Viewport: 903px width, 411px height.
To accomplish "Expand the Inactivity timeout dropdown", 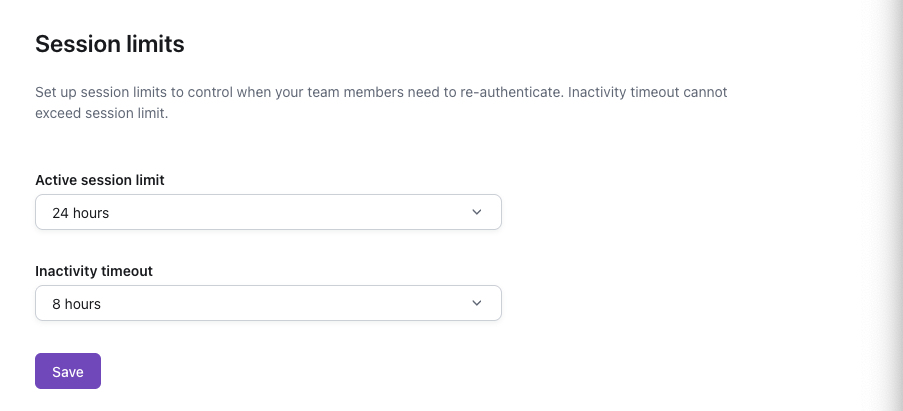I will (x=268, y=303).
